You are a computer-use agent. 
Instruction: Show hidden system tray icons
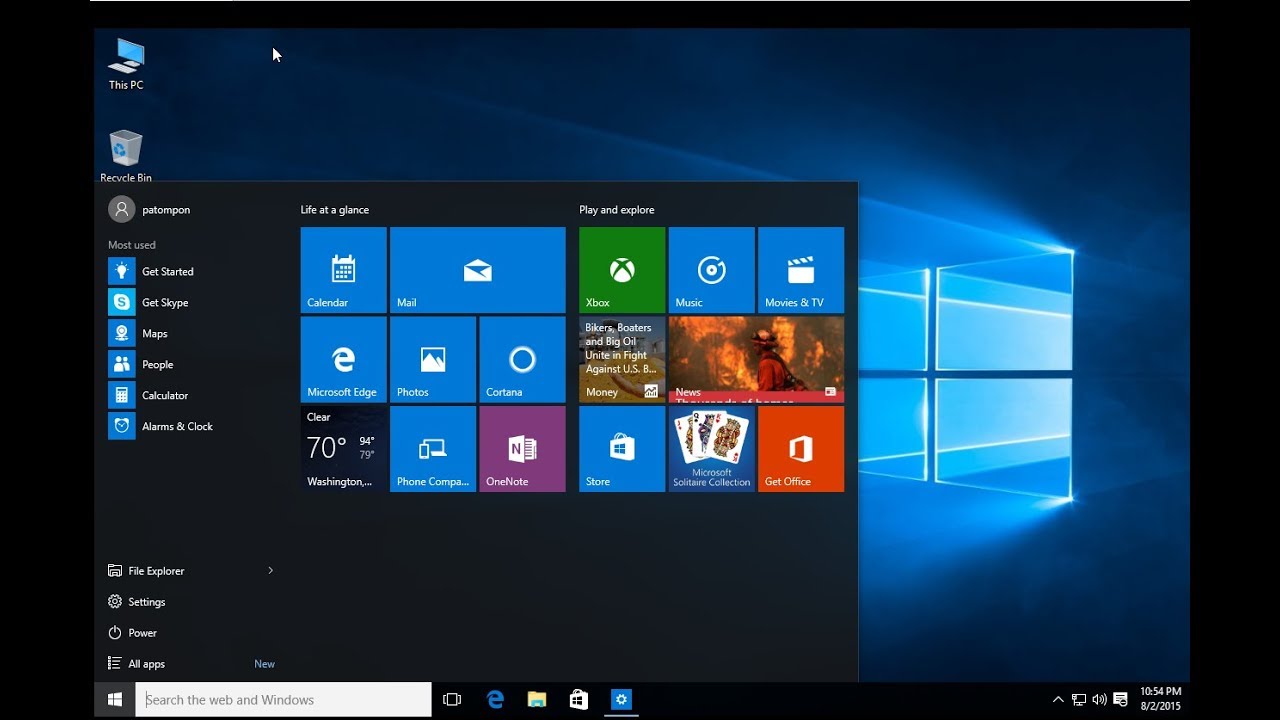[1058, 700]
